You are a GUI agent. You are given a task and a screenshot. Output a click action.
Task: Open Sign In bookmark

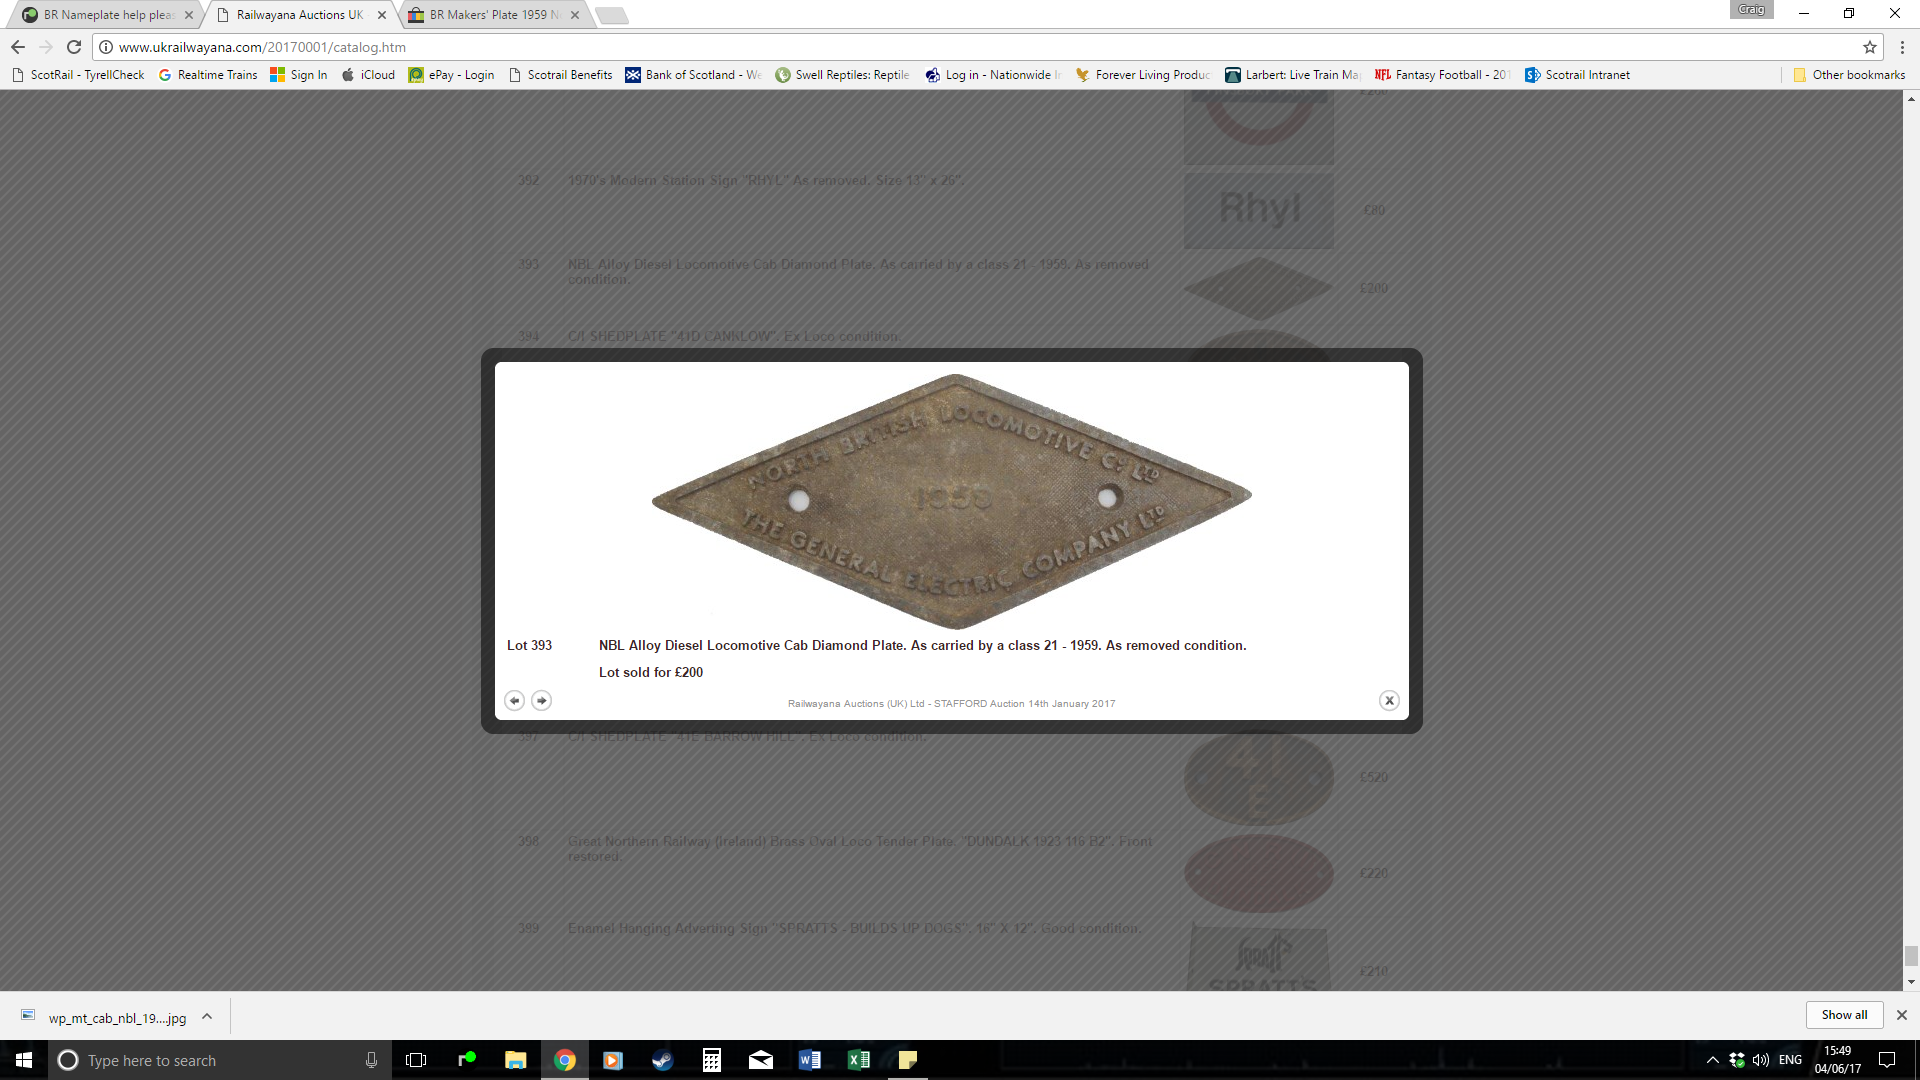pyautogui.click(x=299, y=75)
